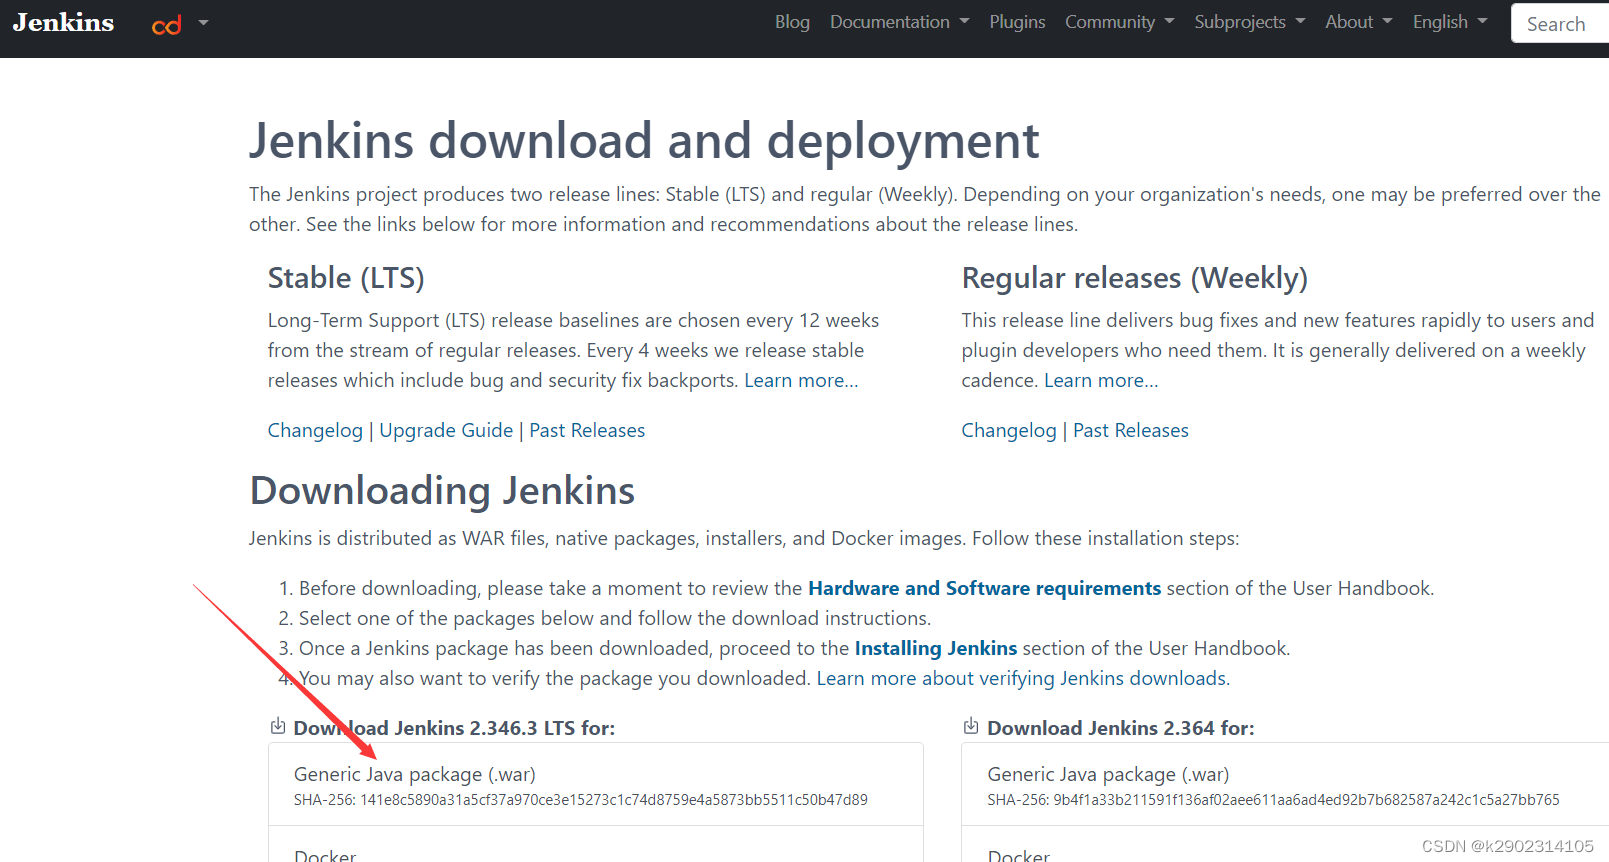
Task: Open Hardware and Software requirements link
Action: [984, 588]
